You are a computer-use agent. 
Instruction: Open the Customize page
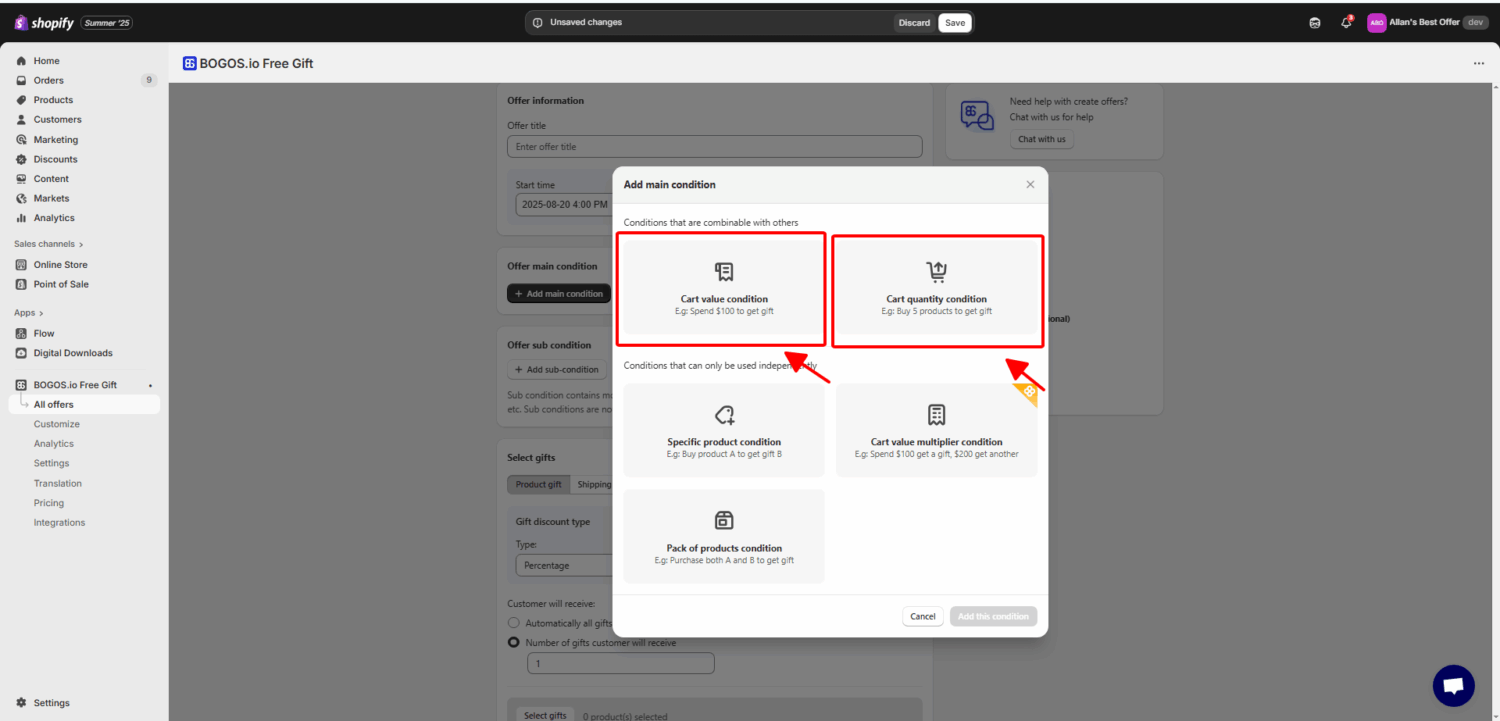tap(57, 424)
